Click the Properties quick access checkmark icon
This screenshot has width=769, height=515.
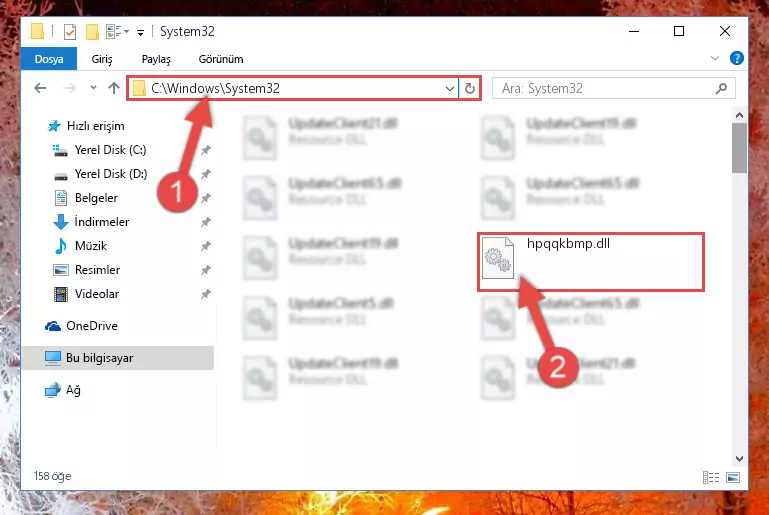click(70, 32)
